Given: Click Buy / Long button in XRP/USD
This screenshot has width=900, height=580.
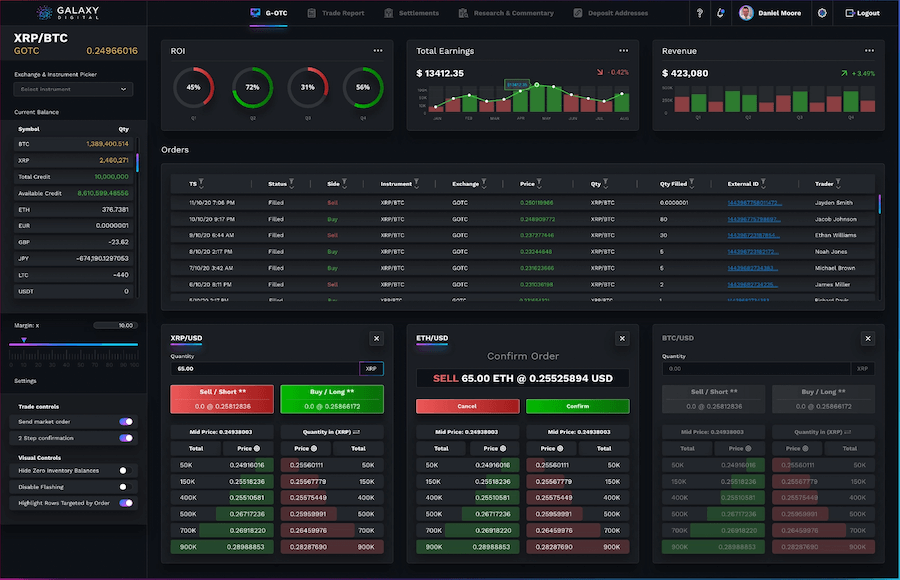Looking at the screenshot, I should [x=332, y=399].
